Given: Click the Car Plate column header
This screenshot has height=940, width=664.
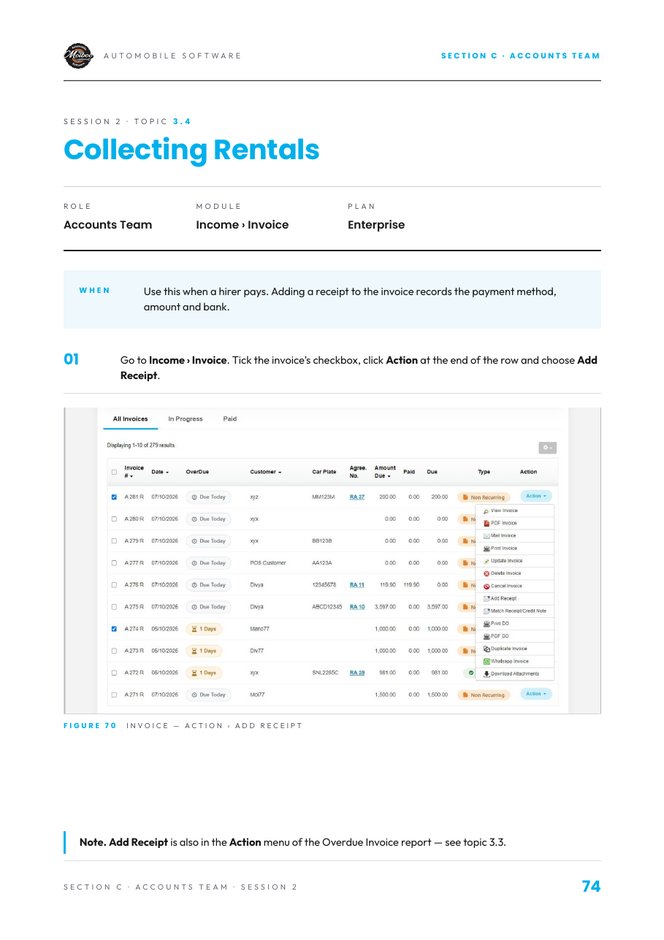Looking at the screenshot, I should click(x=324, y=472).
